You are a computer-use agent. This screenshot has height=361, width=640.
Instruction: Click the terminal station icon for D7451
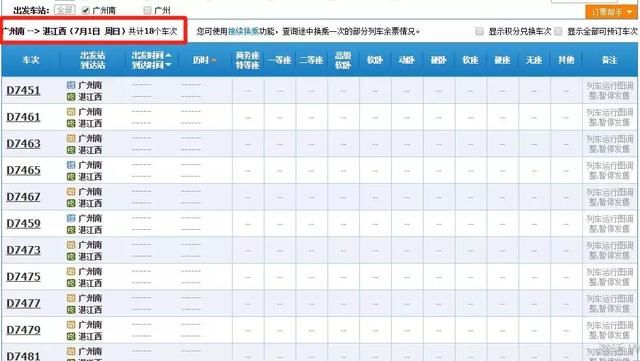coord(71,97)
